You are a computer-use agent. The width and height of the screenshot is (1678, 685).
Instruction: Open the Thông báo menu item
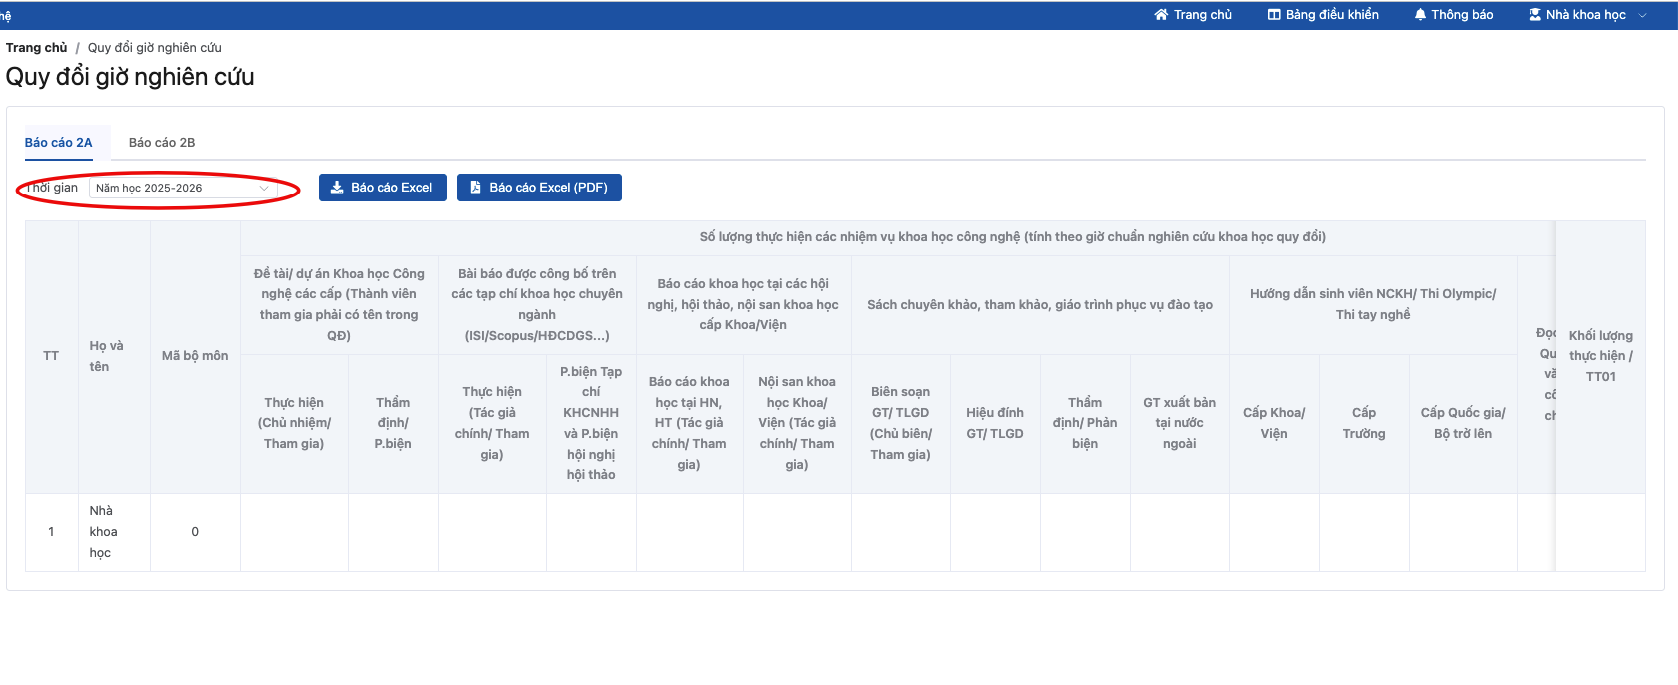(1454, 15)
